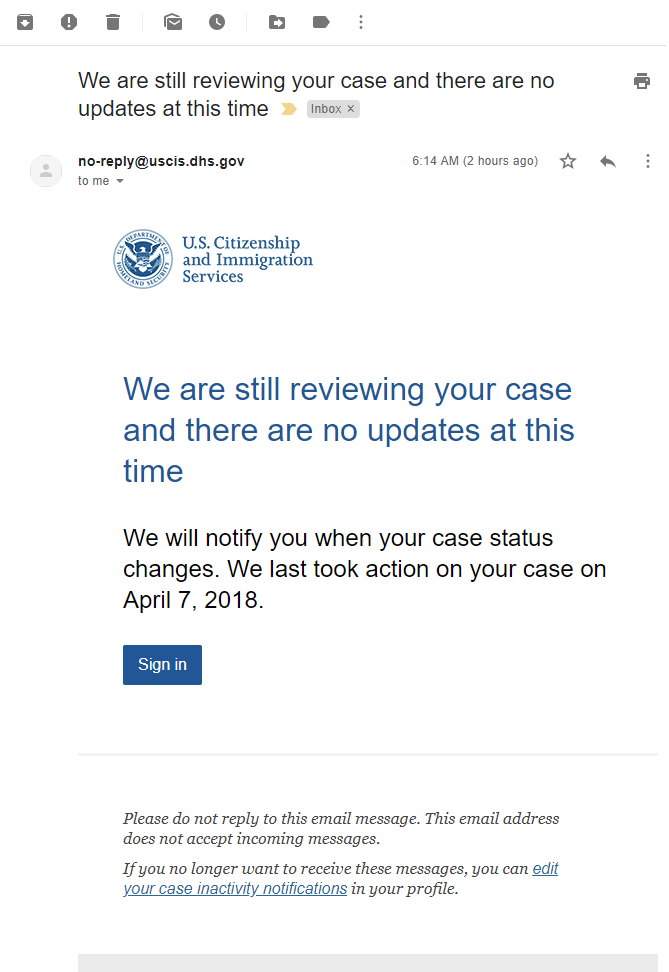
Task: Click the sender avatar image
Action: click(x=46, y=170)
